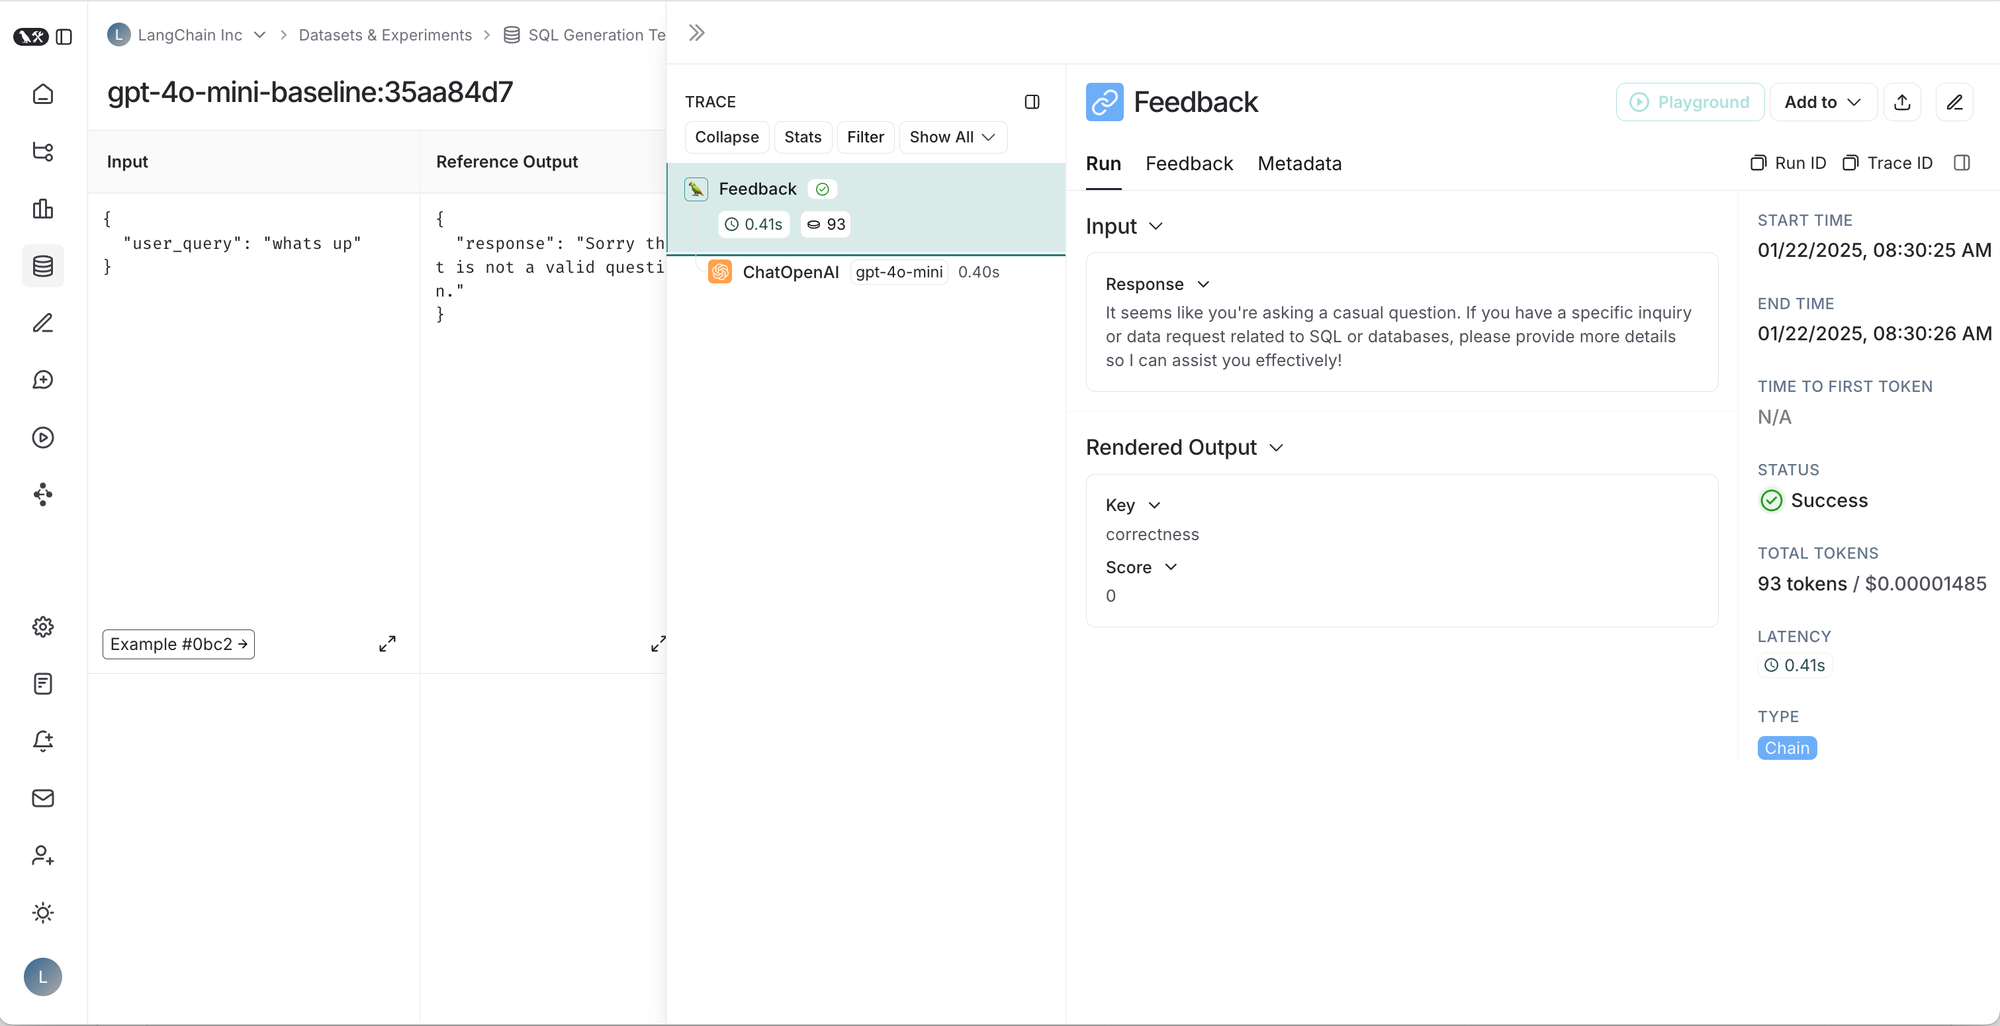Open the Home icon in sidebar

43,94
